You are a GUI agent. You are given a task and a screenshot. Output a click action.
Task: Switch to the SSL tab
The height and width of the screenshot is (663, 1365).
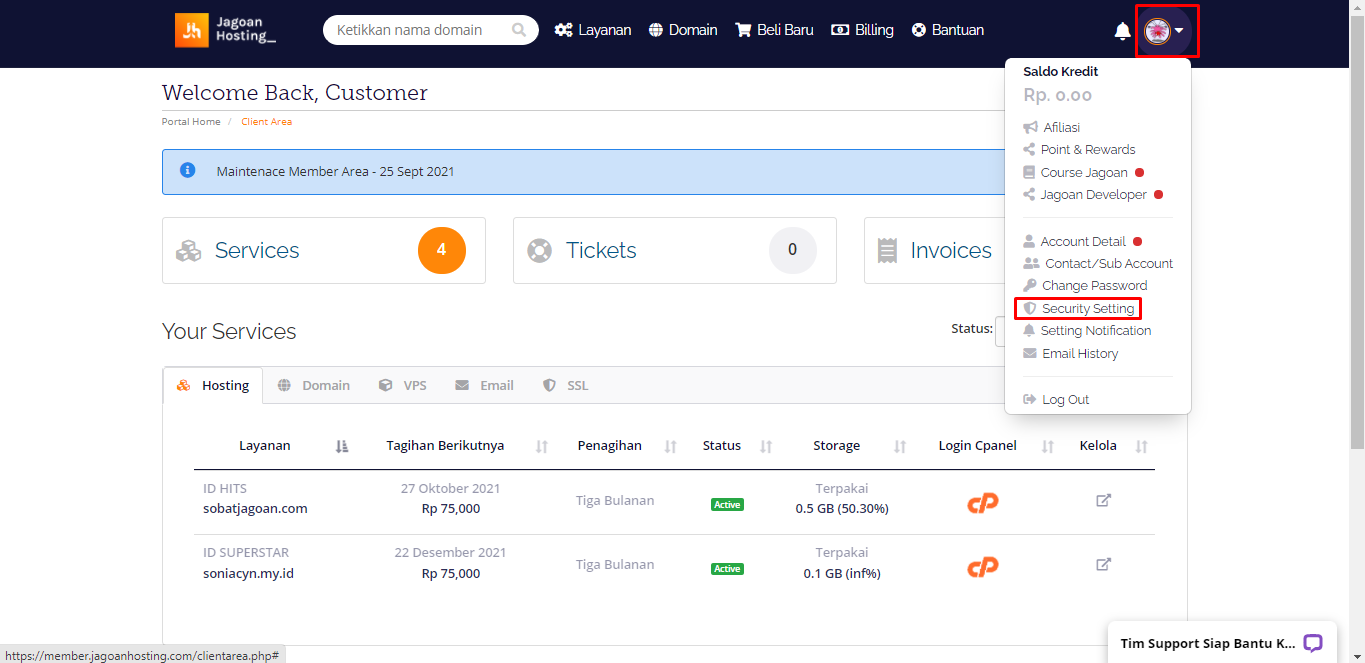coord(566,385)
